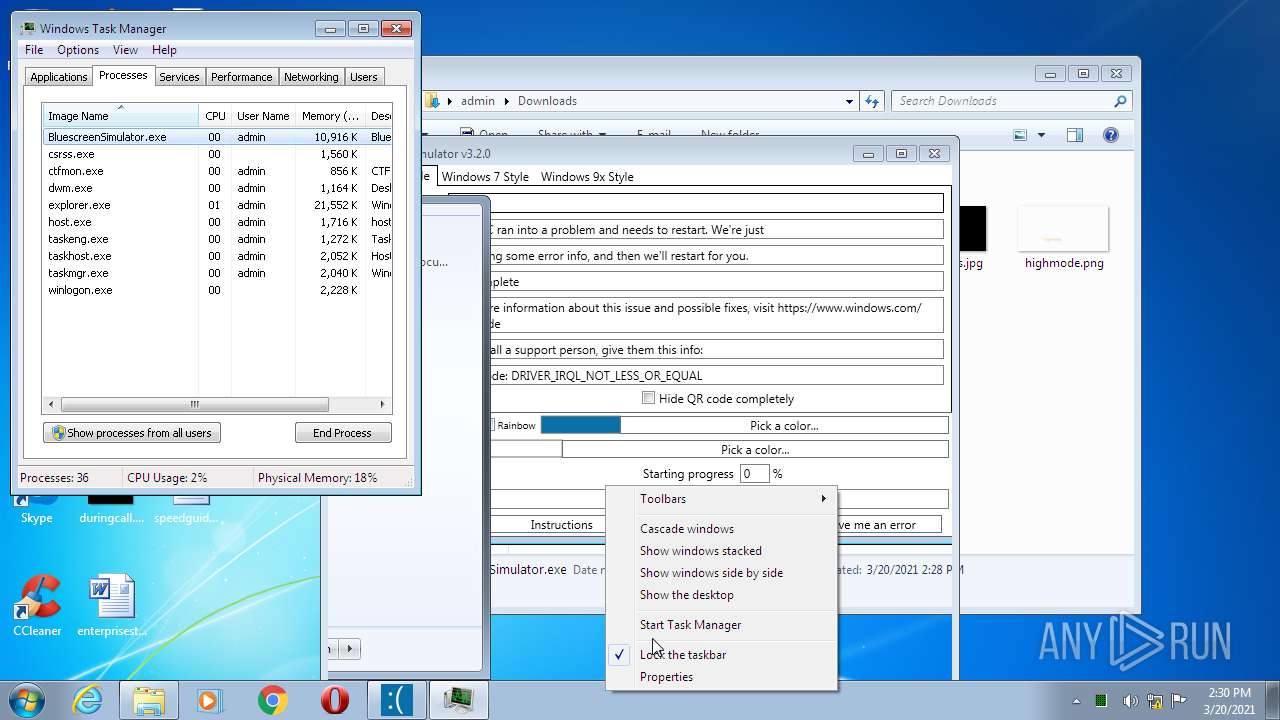The image size is (1280, 720).
Task: Open Task Manager Help menu
Action: [165, 50]
